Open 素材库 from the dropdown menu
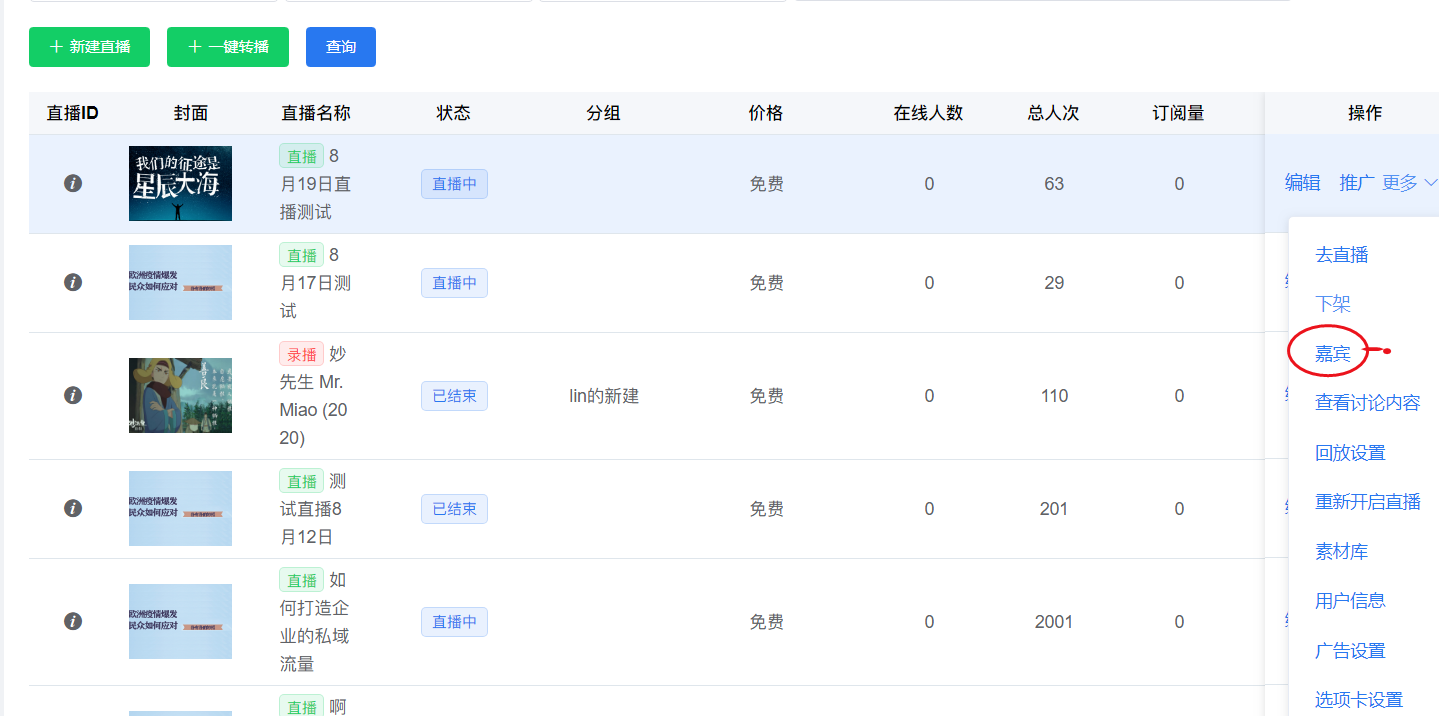1439x716 pixels. [x=1341, y=552]
